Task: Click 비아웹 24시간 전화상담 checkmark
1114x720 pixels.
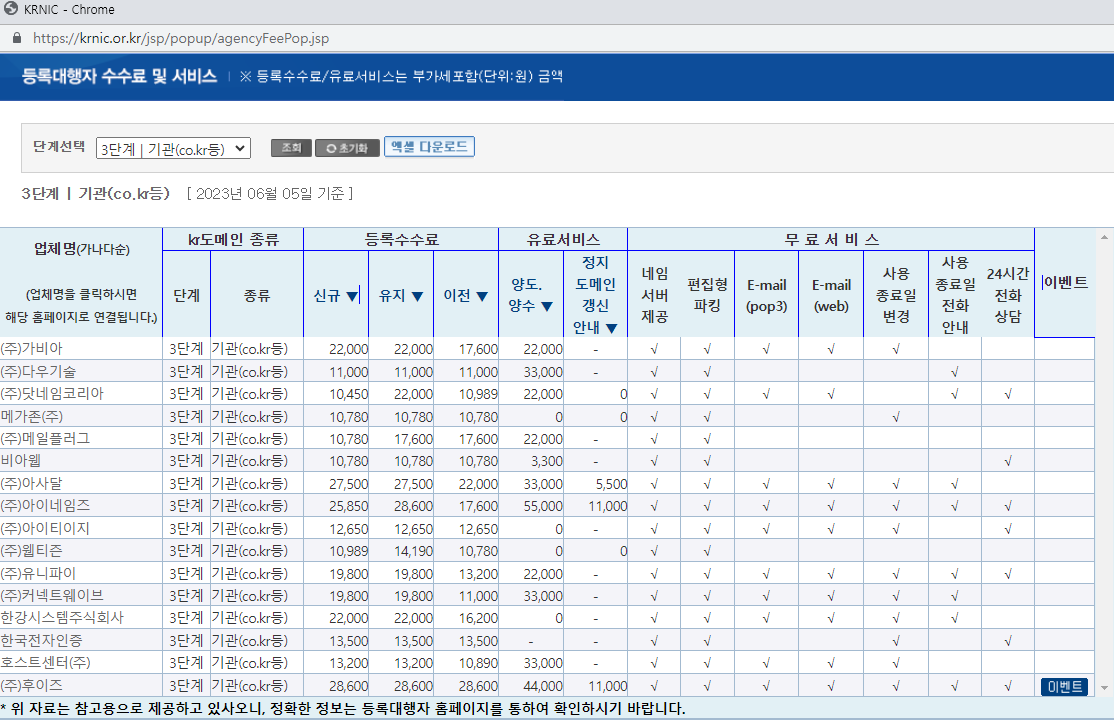Action: [1007, 461]
